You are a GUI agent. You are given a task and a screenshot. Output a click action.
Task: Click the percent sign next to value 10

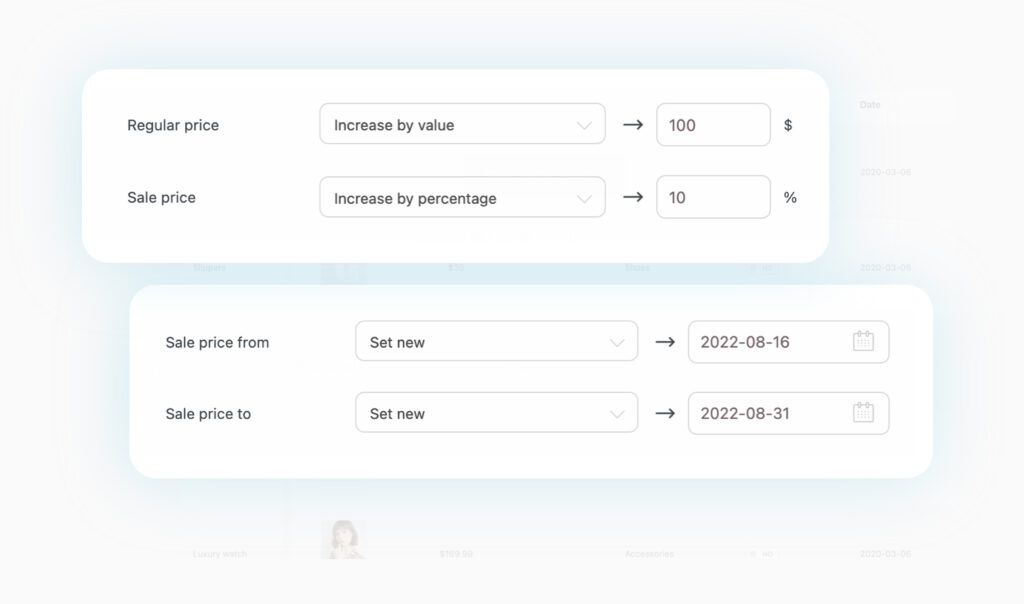pyautogui.click(x=790, y=197)
